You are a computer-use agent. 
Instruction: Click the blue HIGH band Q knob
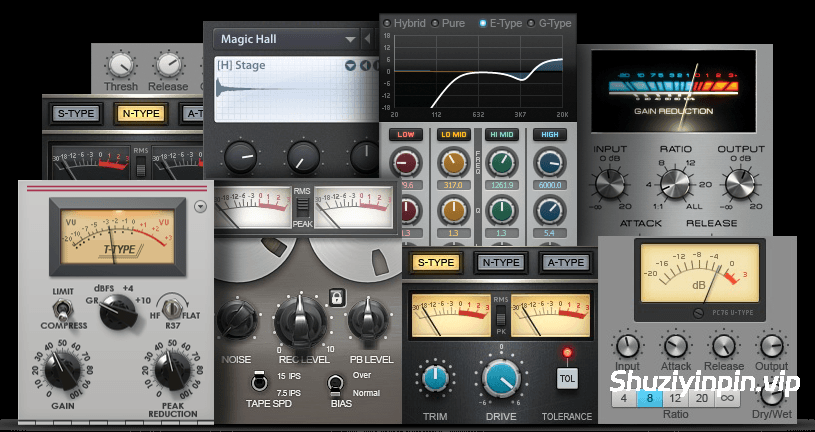[x=550, y=211]
